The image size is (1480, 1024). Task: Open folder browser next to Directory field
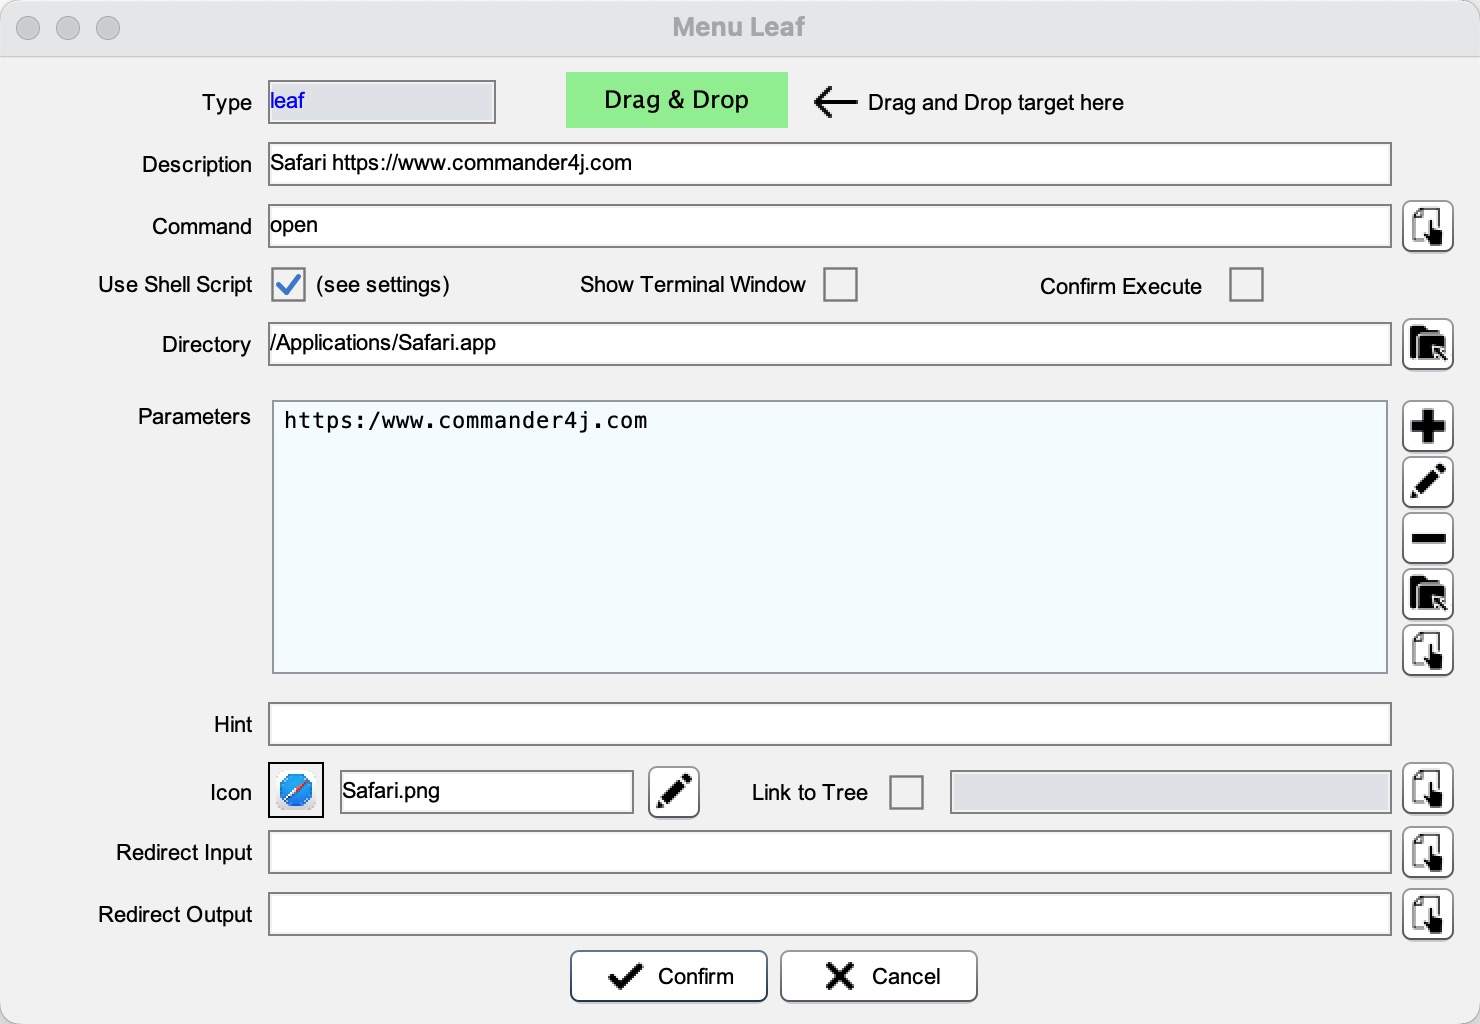coord(1427,345)
